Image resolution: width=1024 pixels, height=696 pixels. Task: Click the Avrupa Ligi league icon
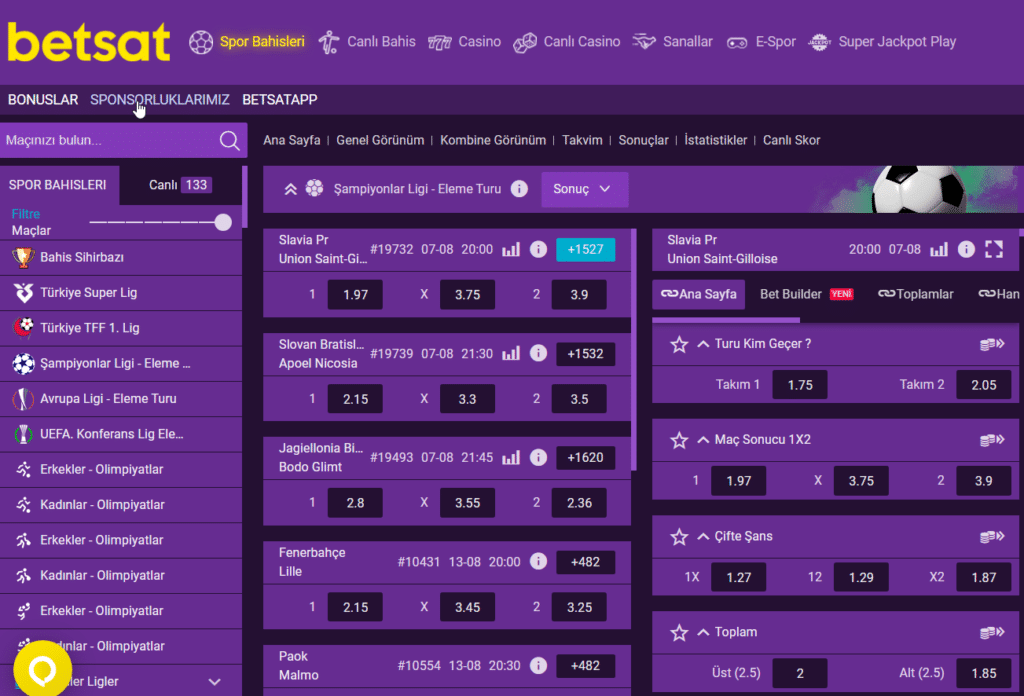24,399
